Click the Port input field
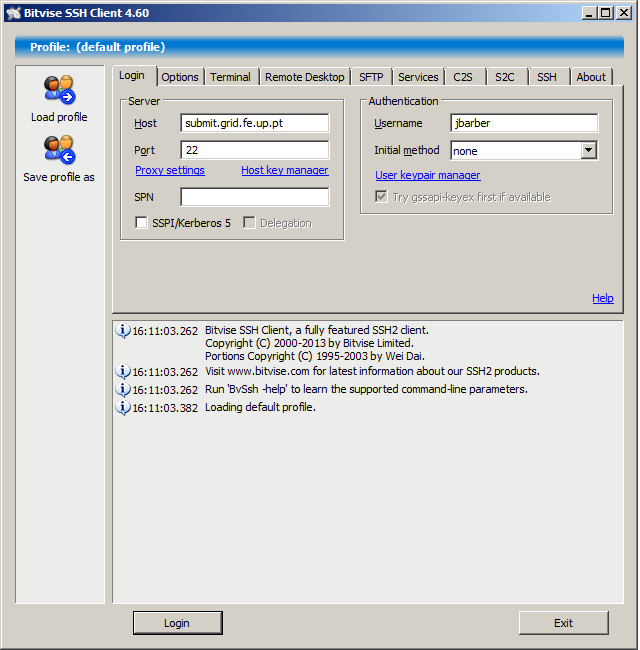 [x=255, y=150]
